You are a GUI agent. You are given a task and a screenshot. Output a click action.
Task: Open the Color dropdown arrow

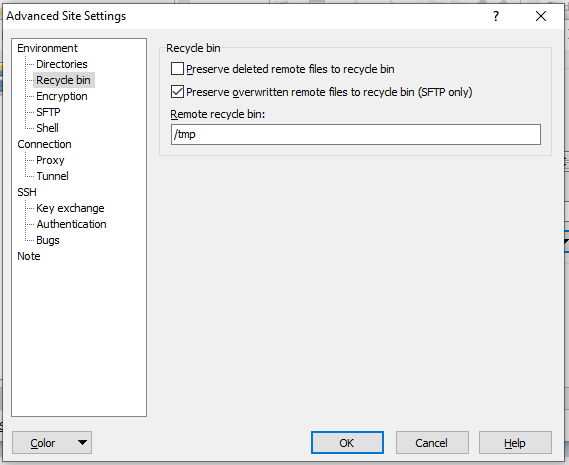coord(82,442)
